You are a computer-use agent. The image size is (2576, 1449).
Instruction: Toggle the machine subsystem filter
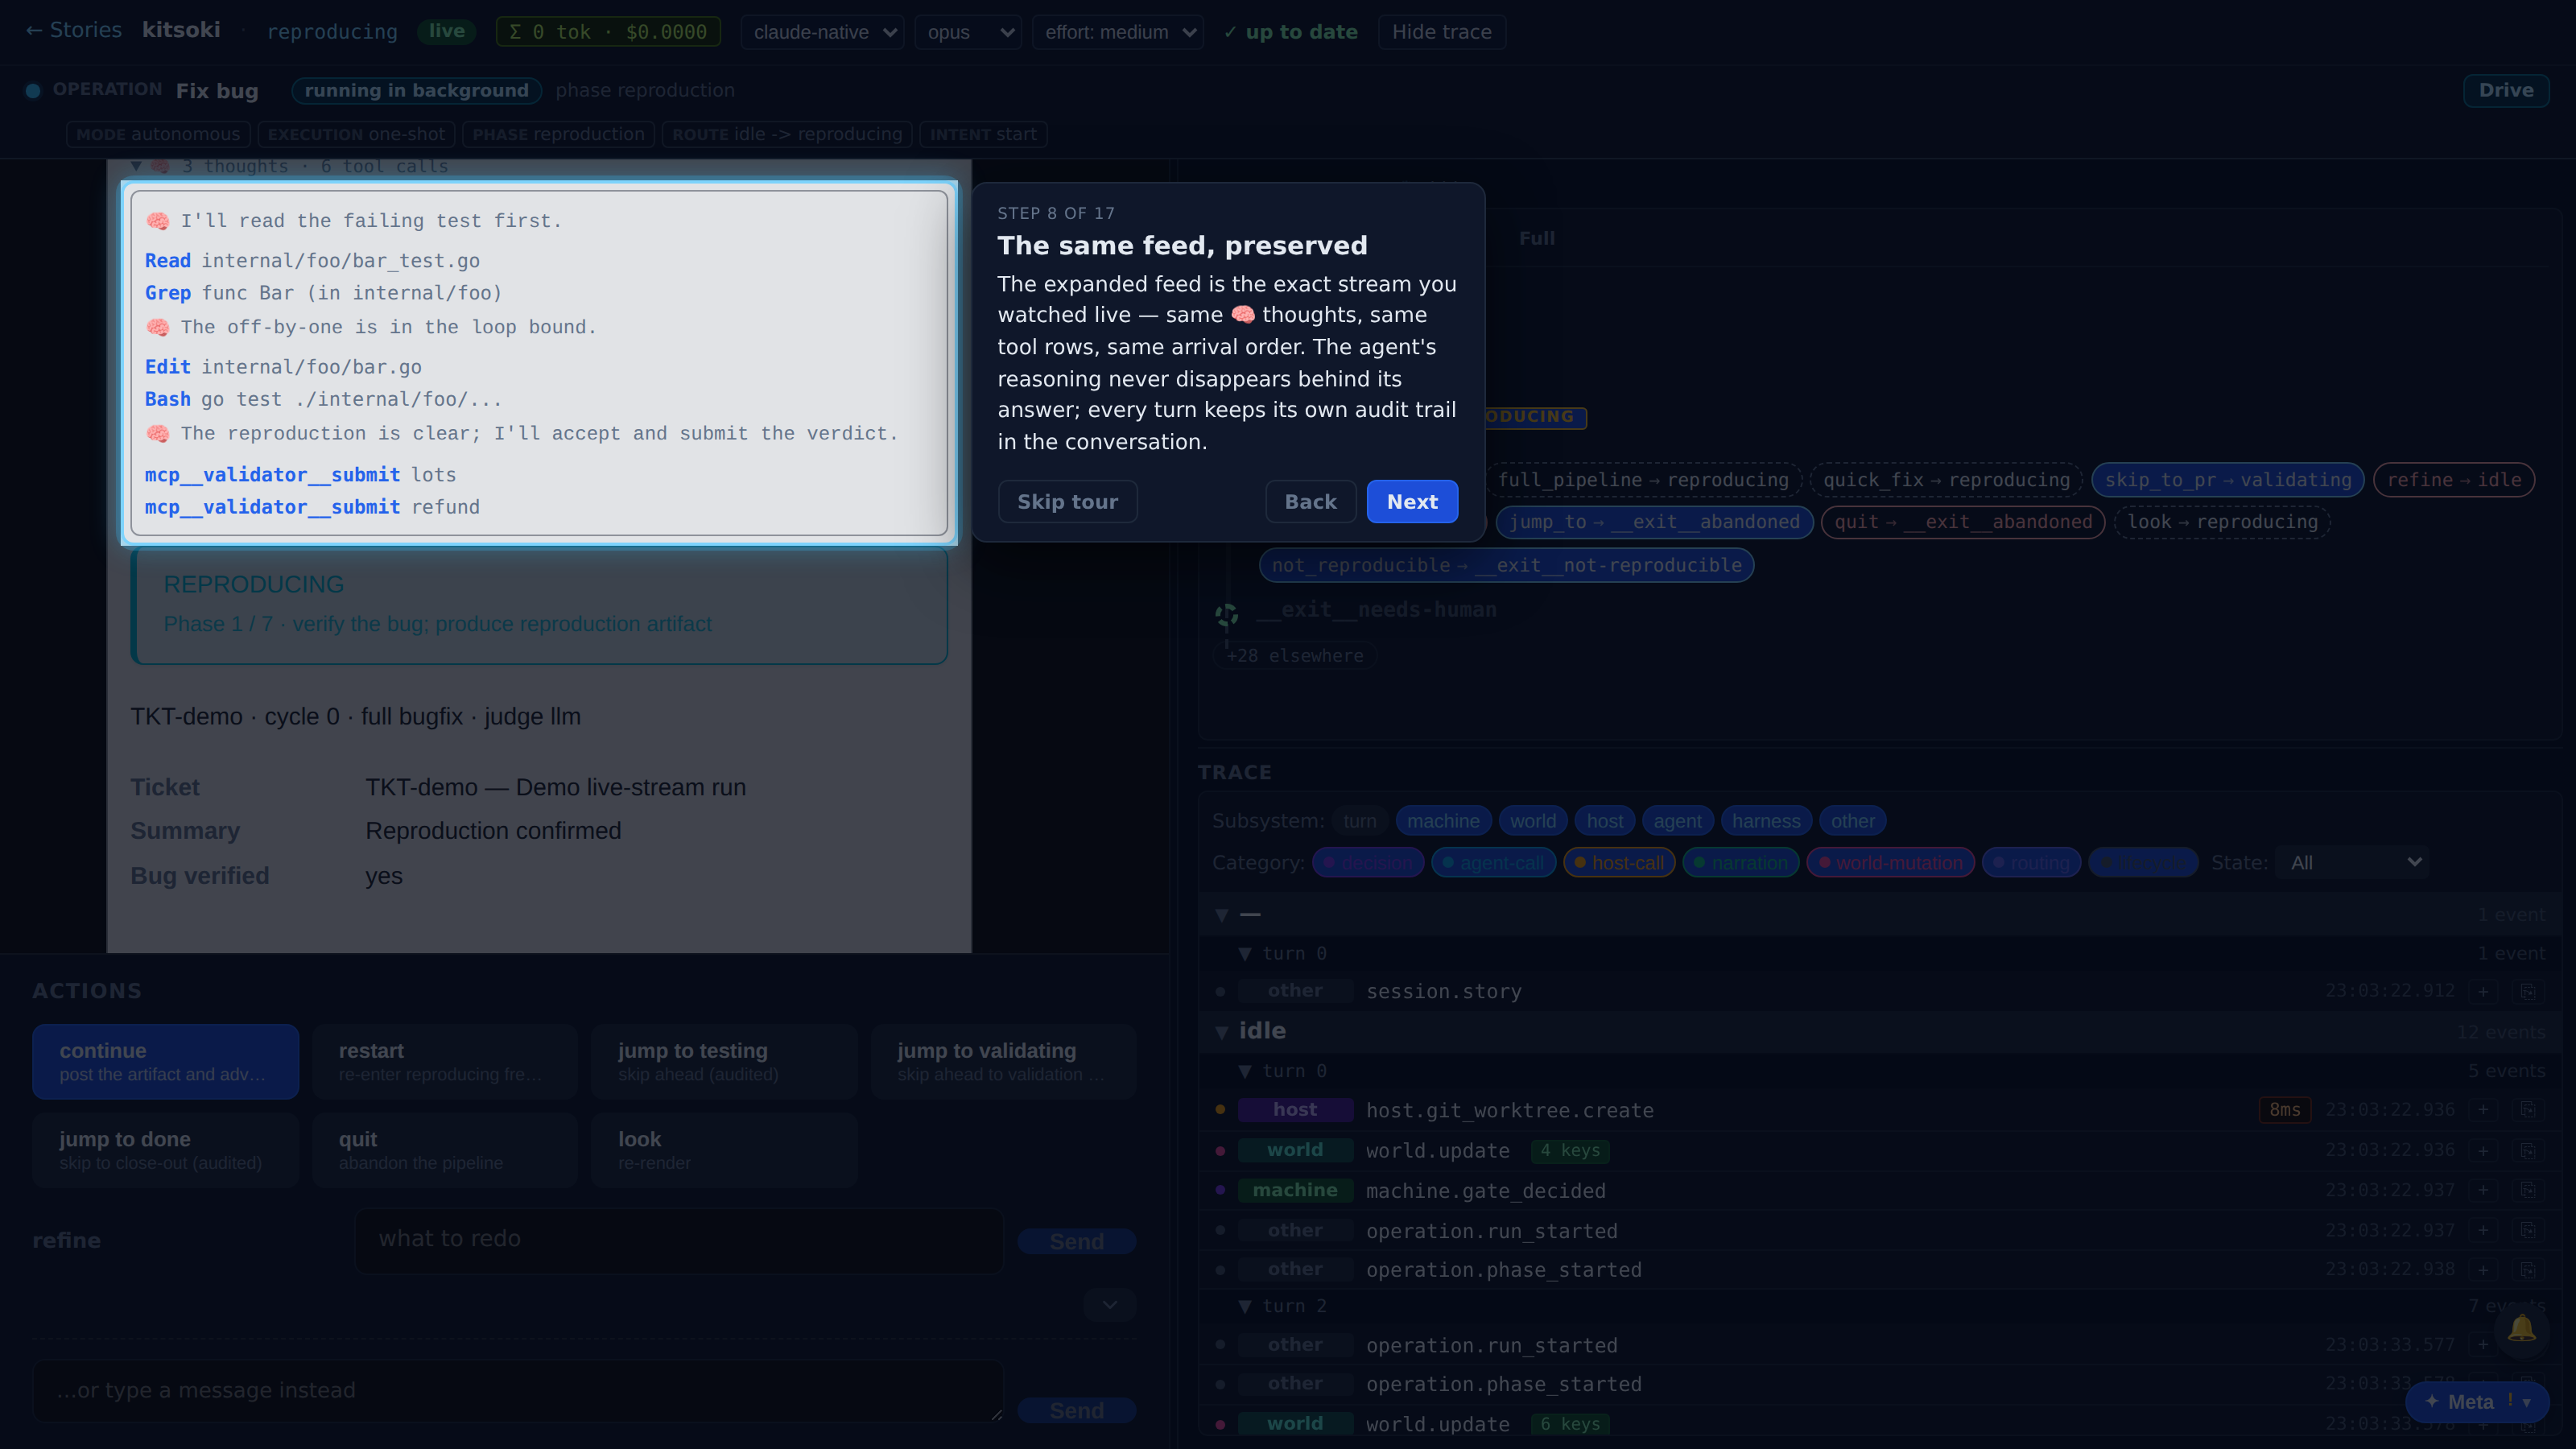[1443, 821]
